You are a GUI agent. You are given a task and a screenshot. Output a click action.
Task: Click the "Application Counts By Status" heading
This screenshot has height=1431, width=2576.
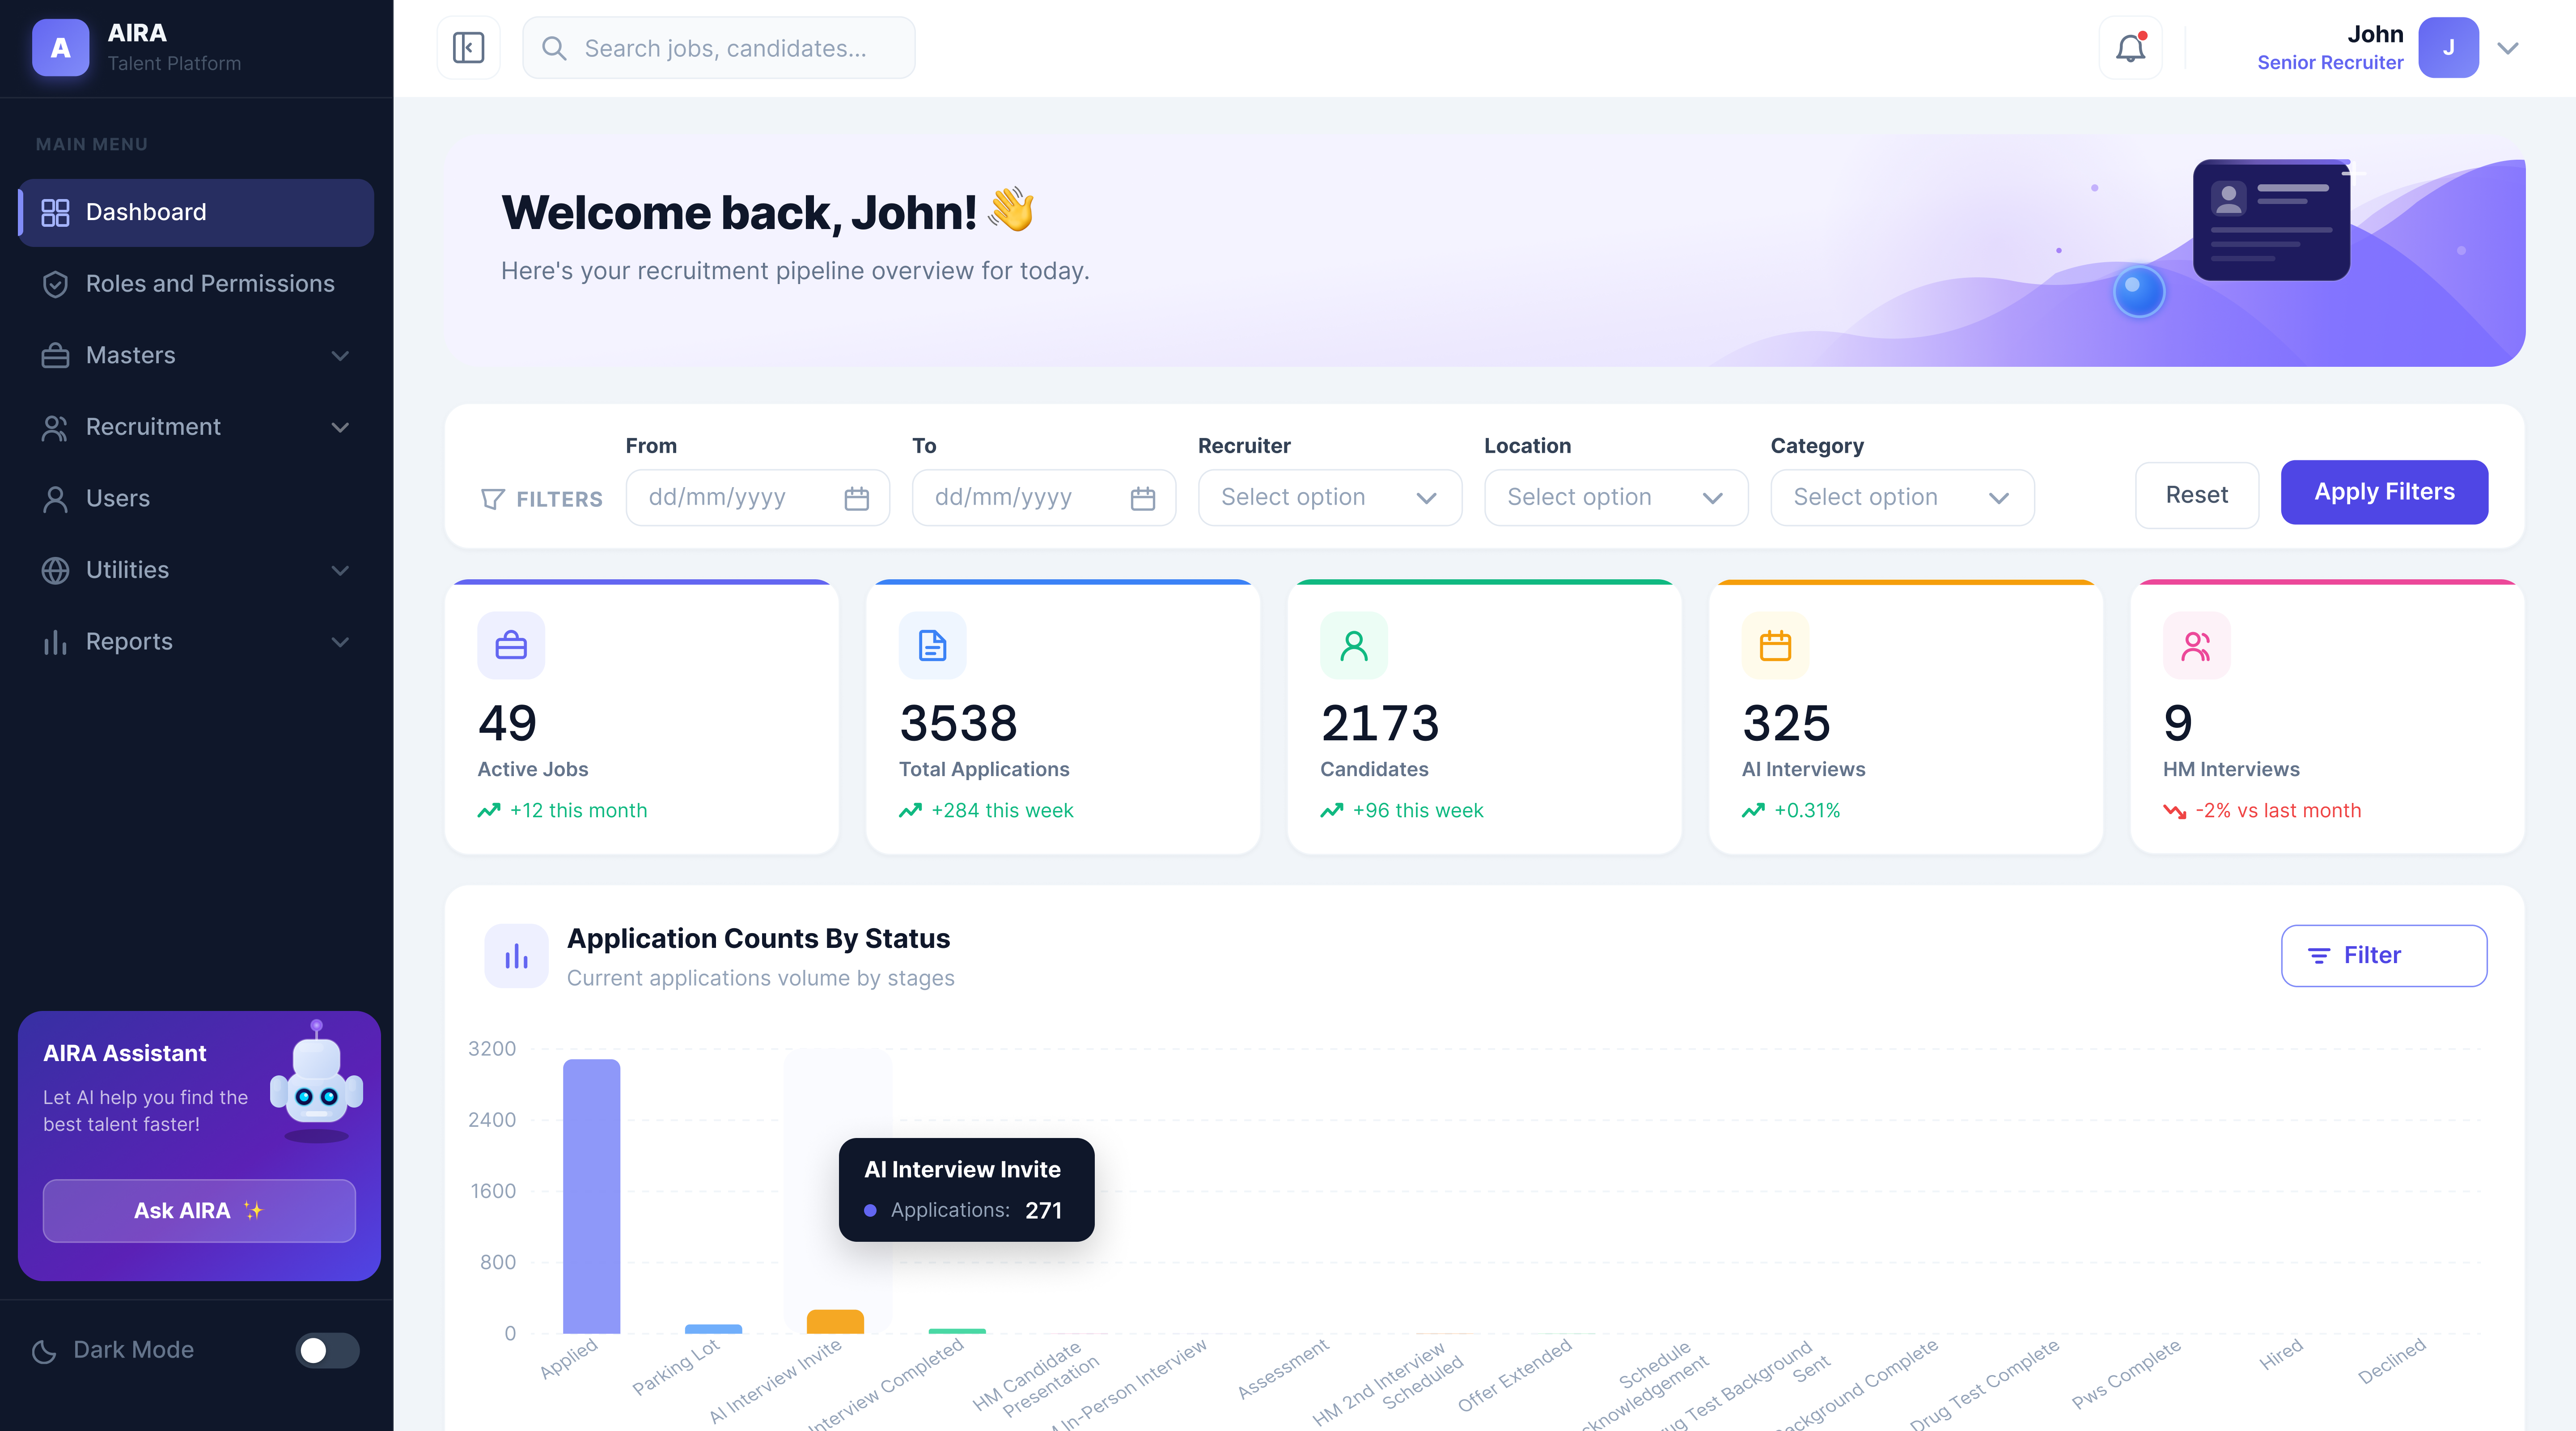pyautogui.click(x=758, y=939)
